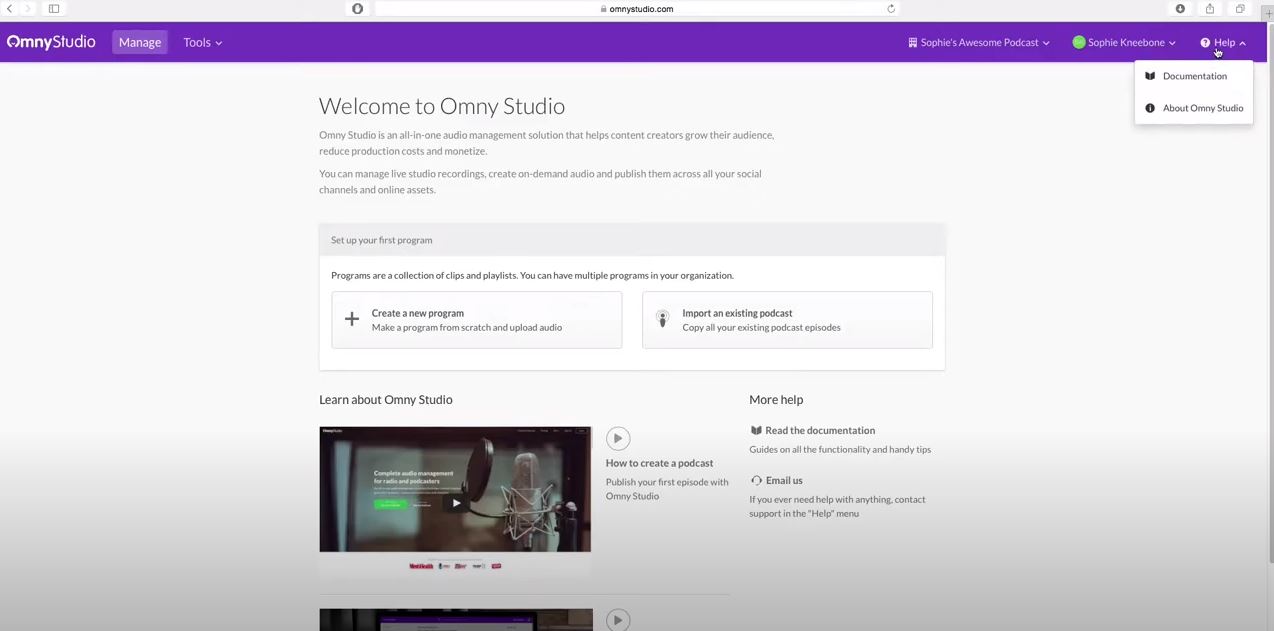Open Sophie's Awesome Podcast organization switcher
Image resolution: width=1274 pixels, height=631 pixels.
[x=979, y=43]
